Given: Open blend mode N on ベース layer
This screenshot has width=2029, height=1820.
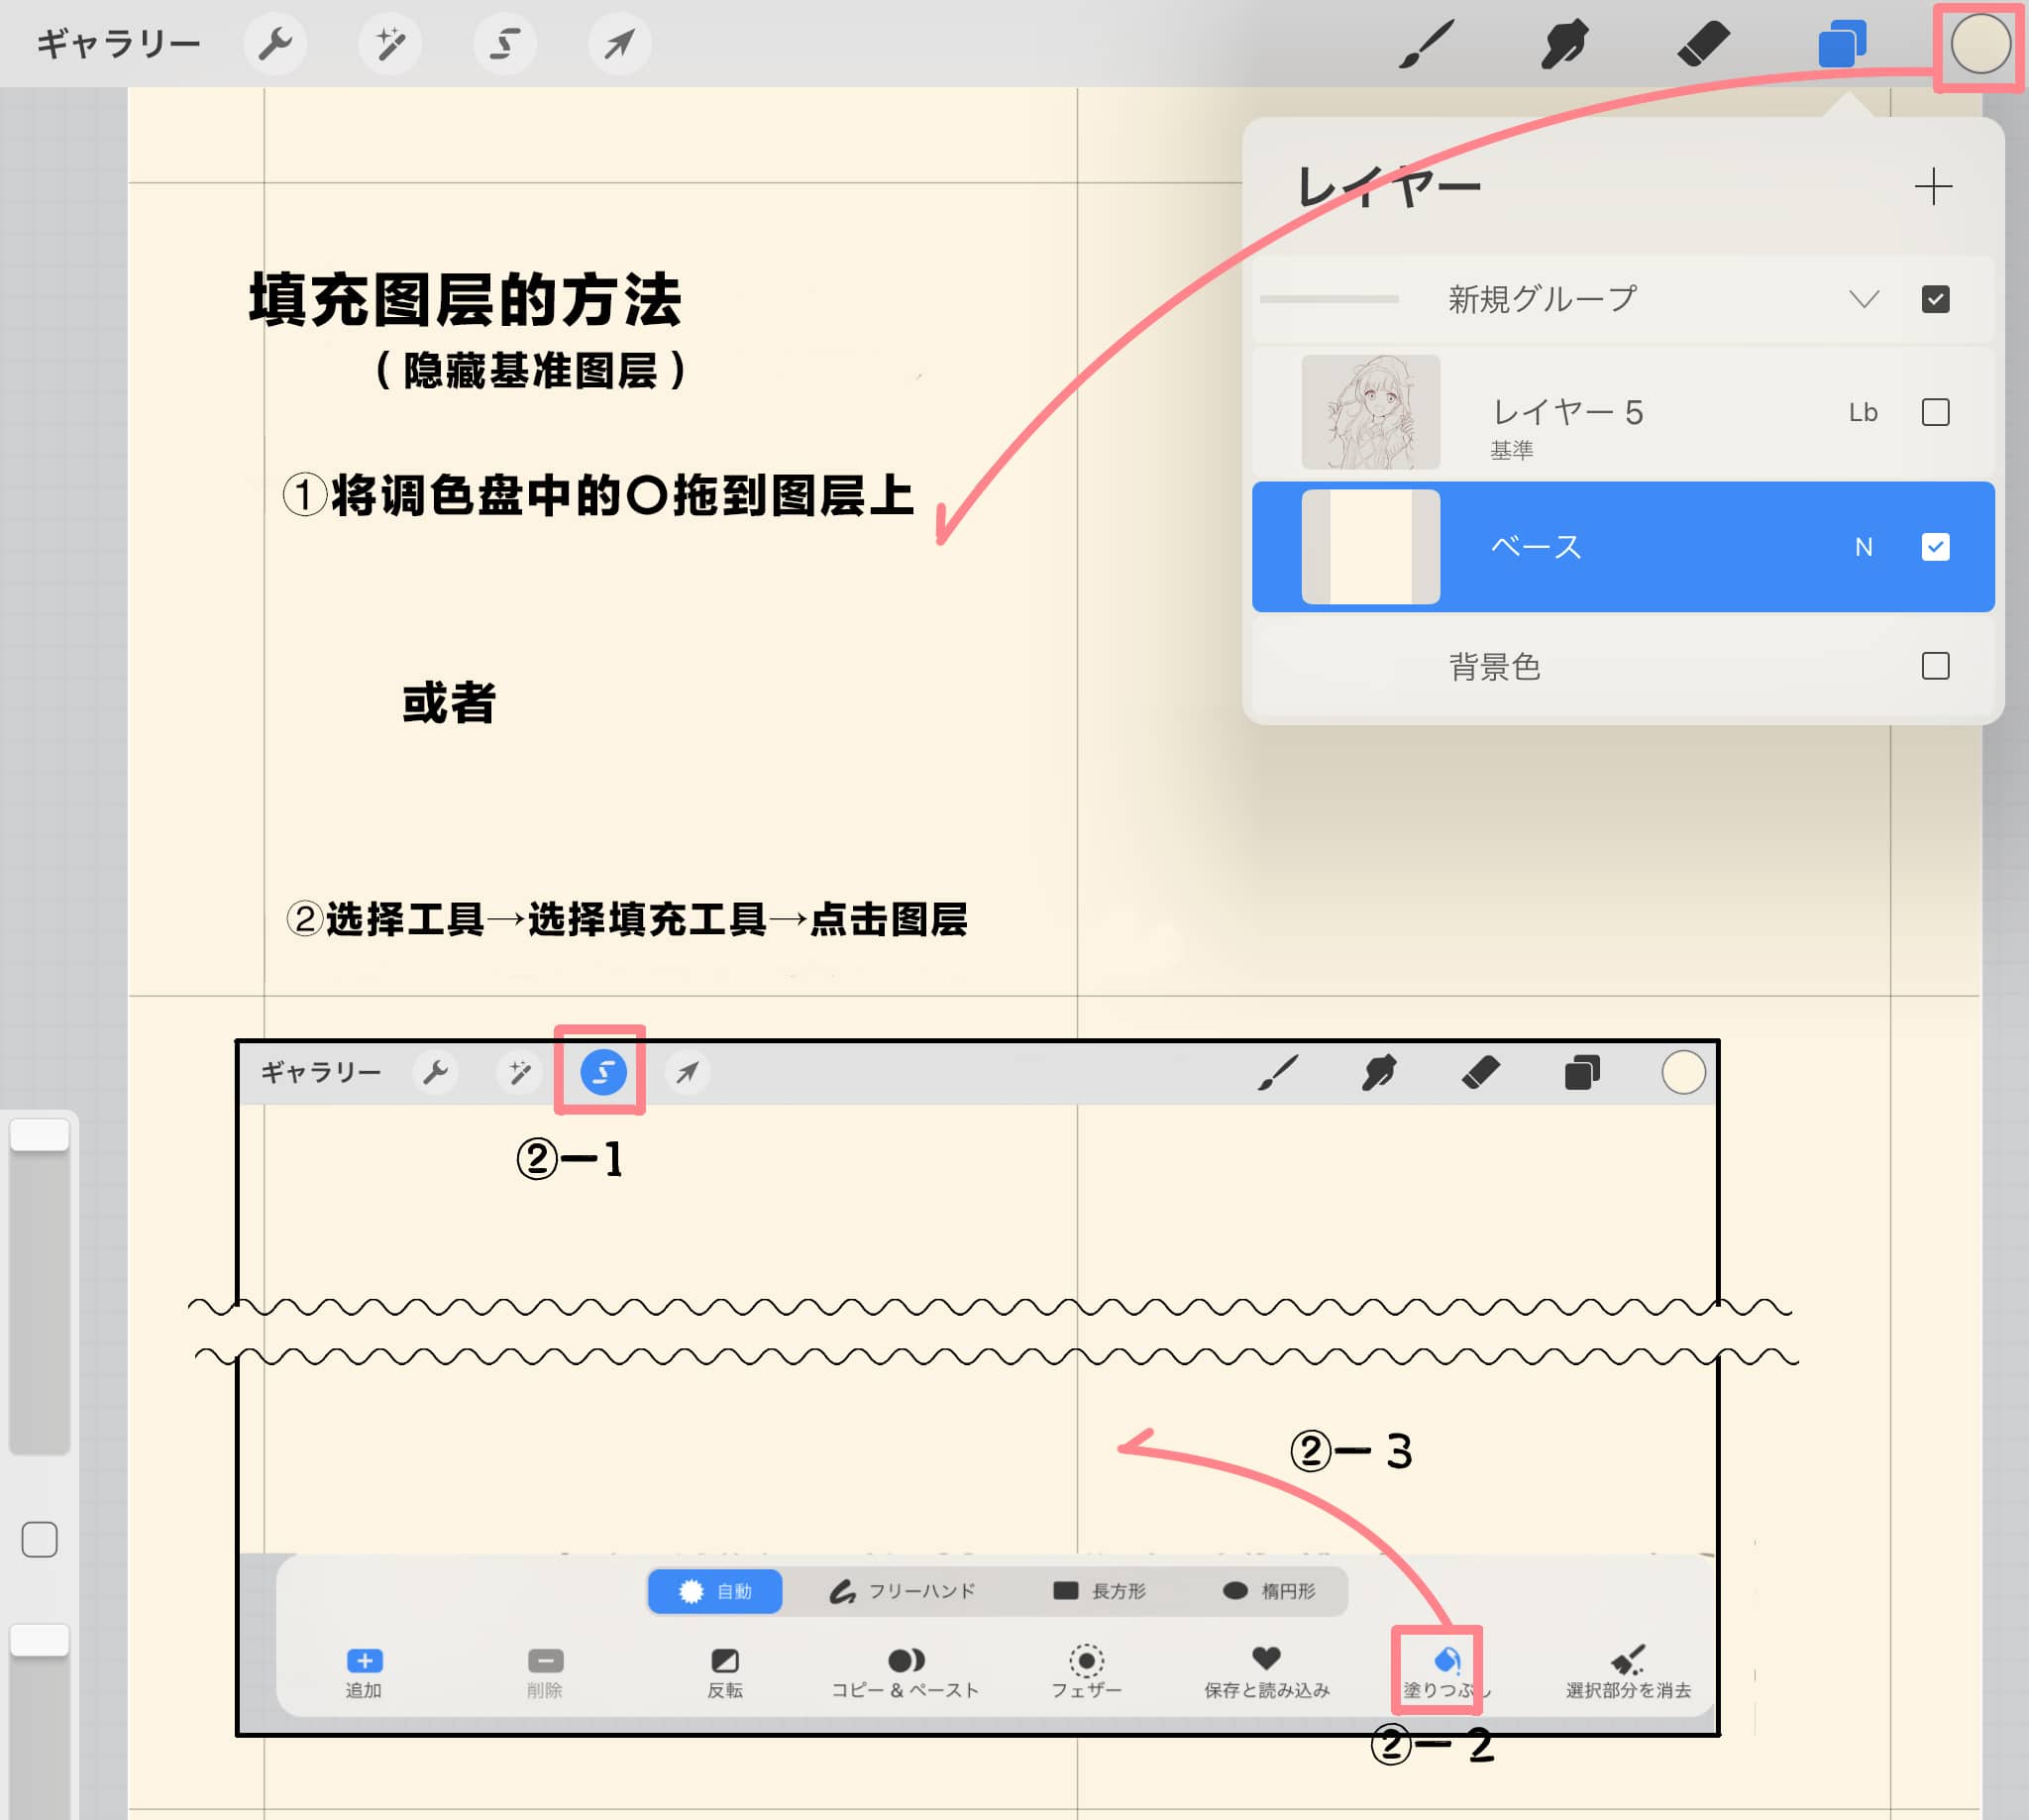Looking at the screenshot, I should [x=1863, y=547].
